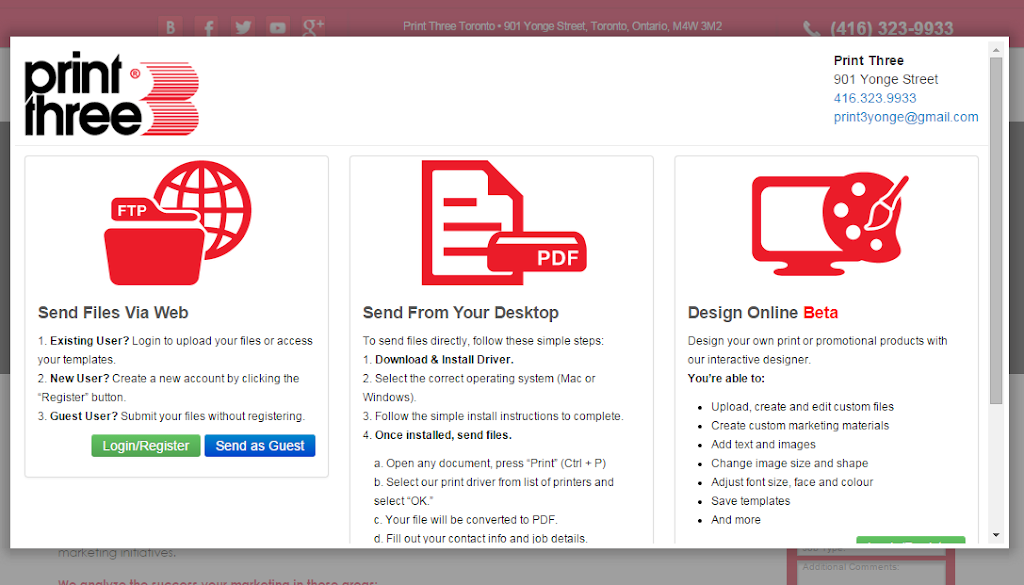
Task: Click 'Change image size and shape' bullet
Action: 790,464
